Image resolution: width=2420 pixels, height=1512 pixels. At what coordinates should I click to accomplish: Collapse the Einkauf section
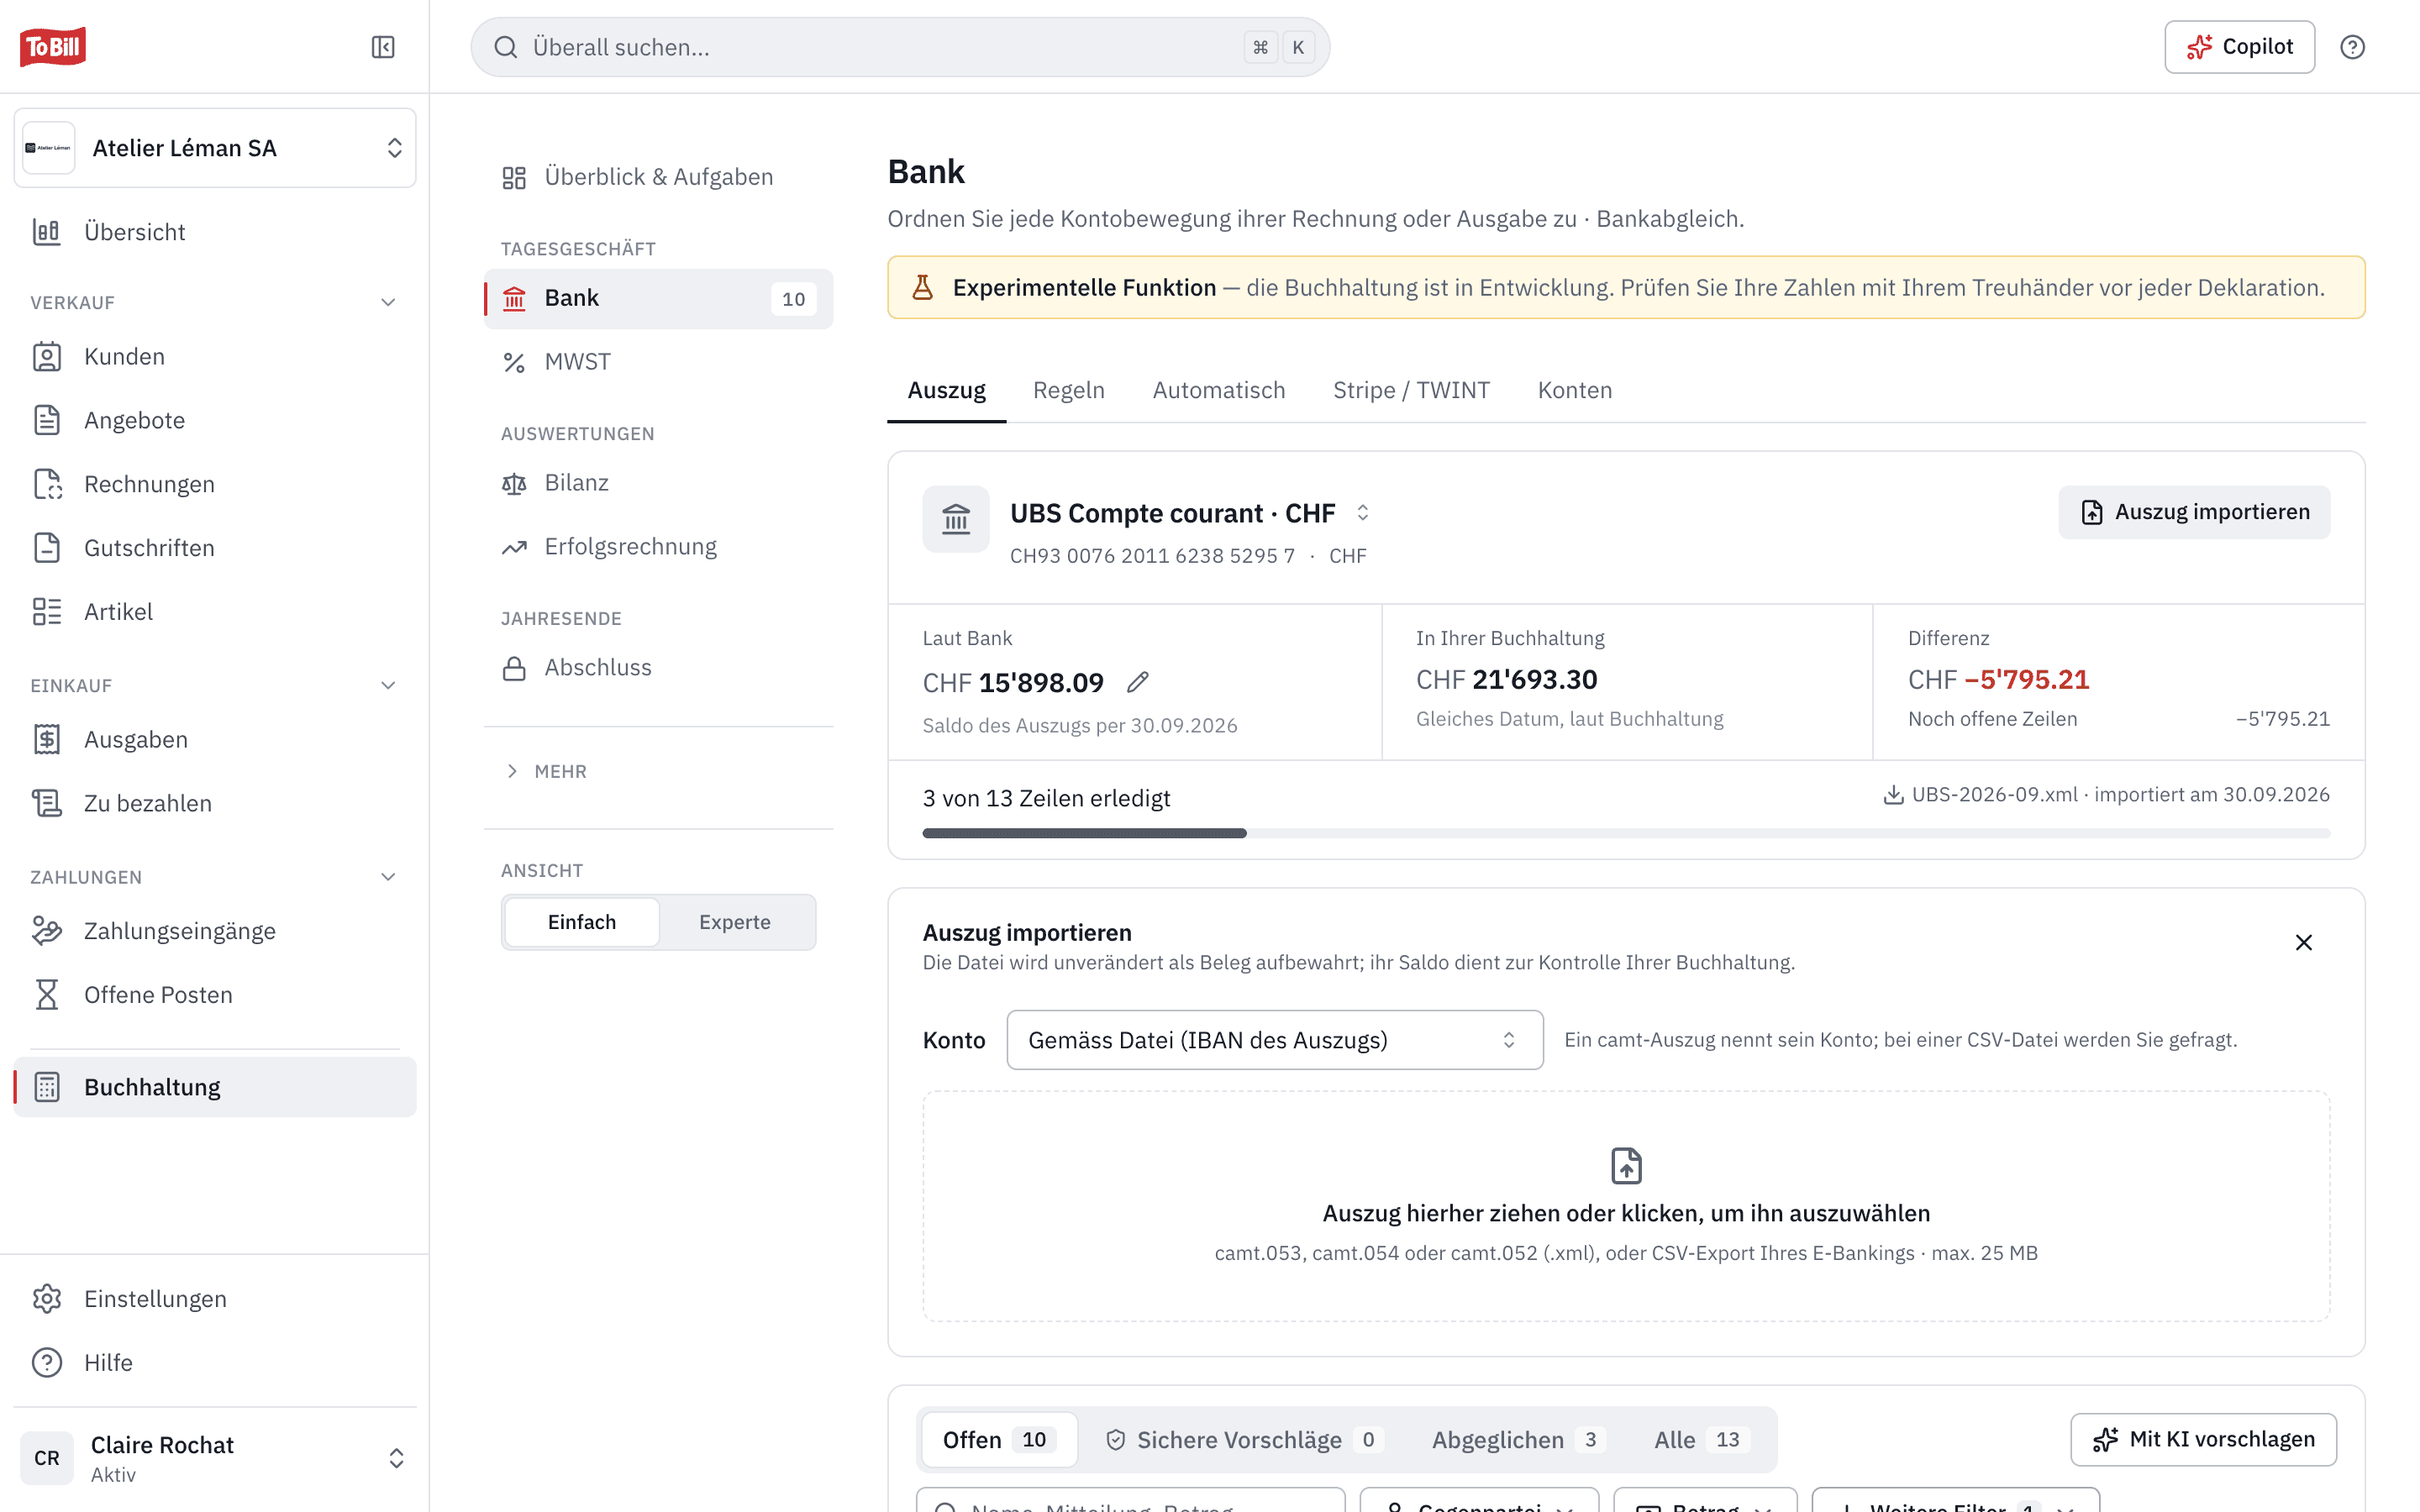click(388, 685)
